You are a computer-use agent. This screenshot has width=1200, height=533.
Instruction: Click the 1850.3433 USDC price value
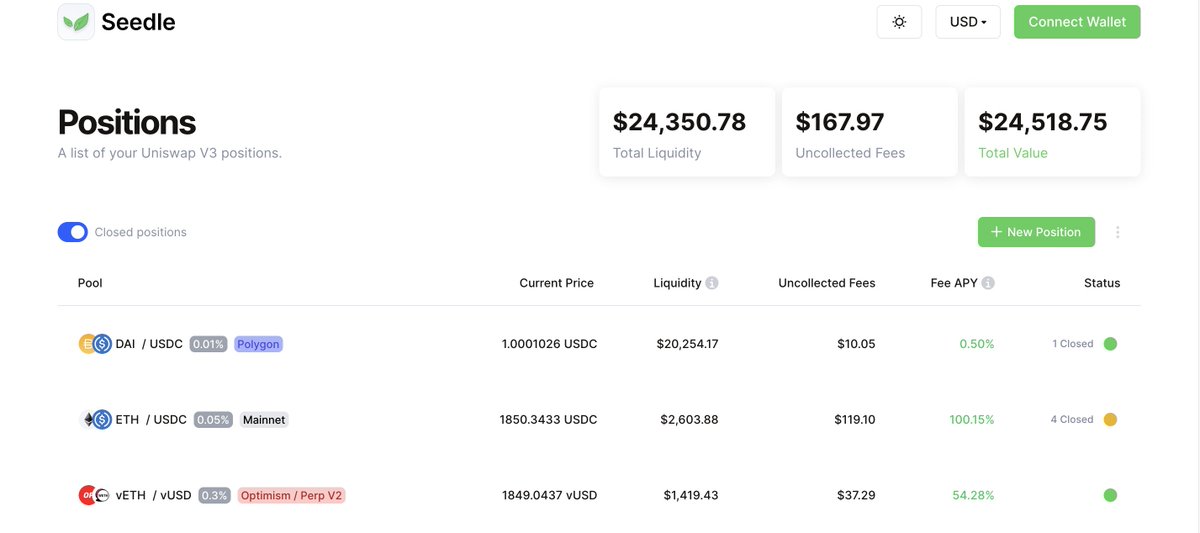click(548, 420)
